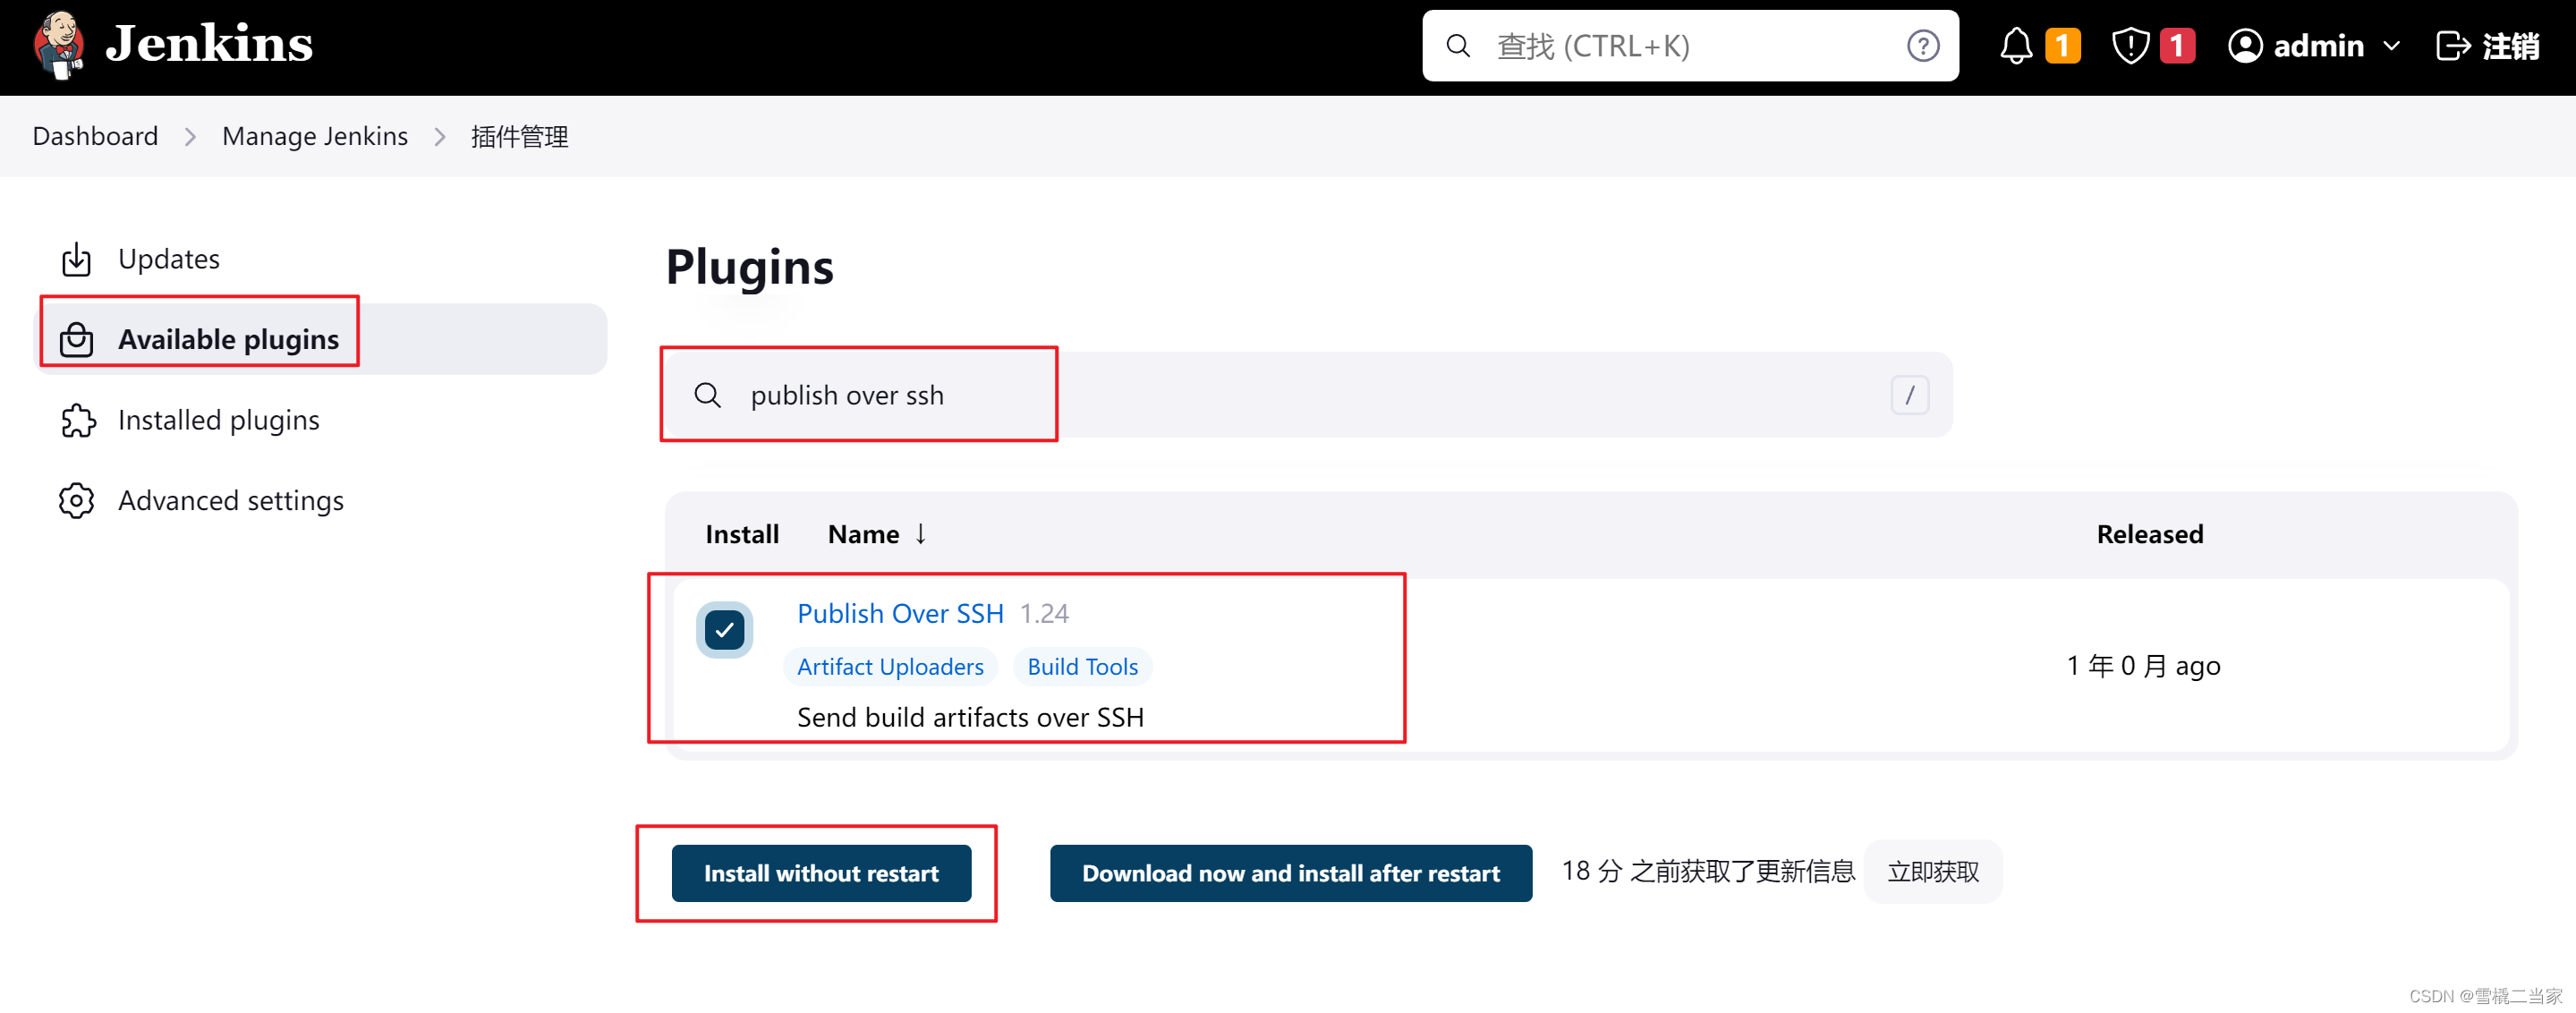Click the plugin version number 1.24
Viewport: 2576px width, 1013px height.
click(x=1044, y=613)
